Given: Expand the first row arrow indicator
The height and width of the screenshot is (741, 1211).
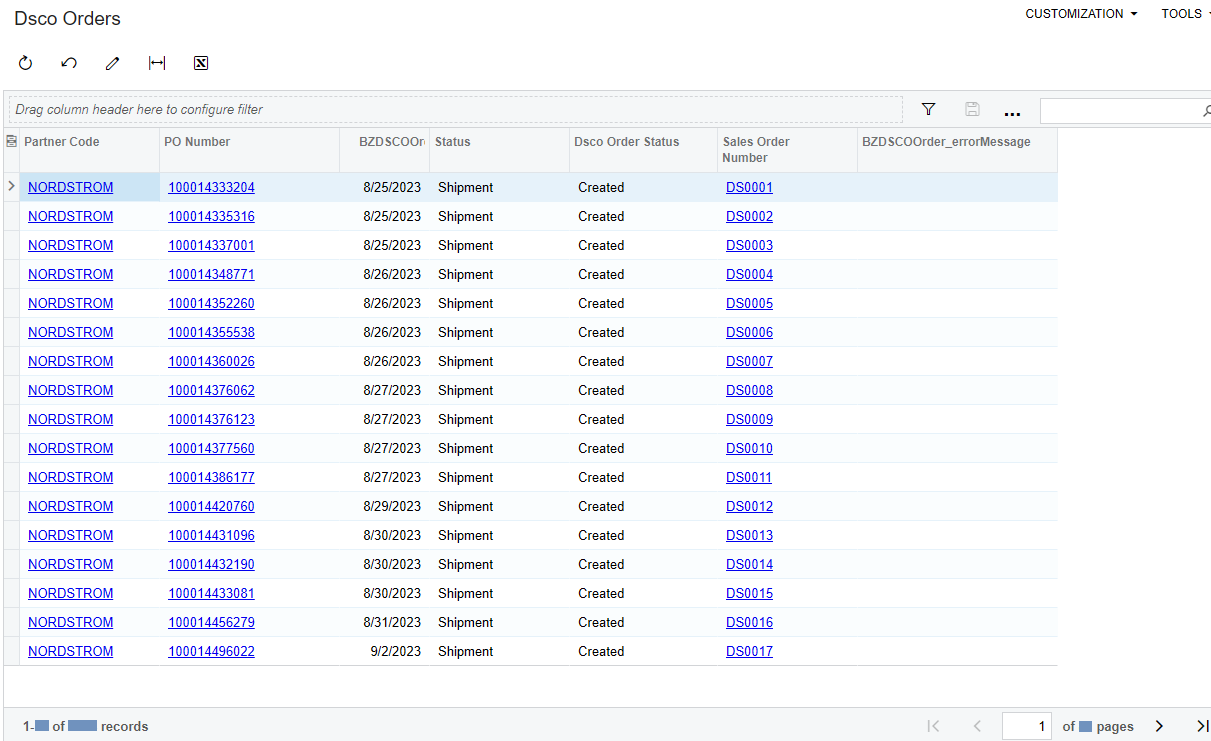Looking at the screenshot, I should tap(11, 186).
